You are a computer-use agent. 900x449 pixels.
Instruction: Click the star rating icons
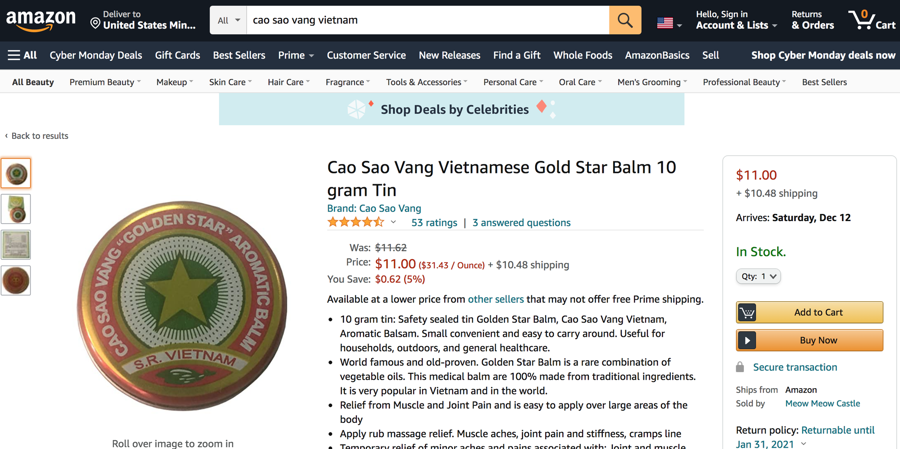point(355,223)
